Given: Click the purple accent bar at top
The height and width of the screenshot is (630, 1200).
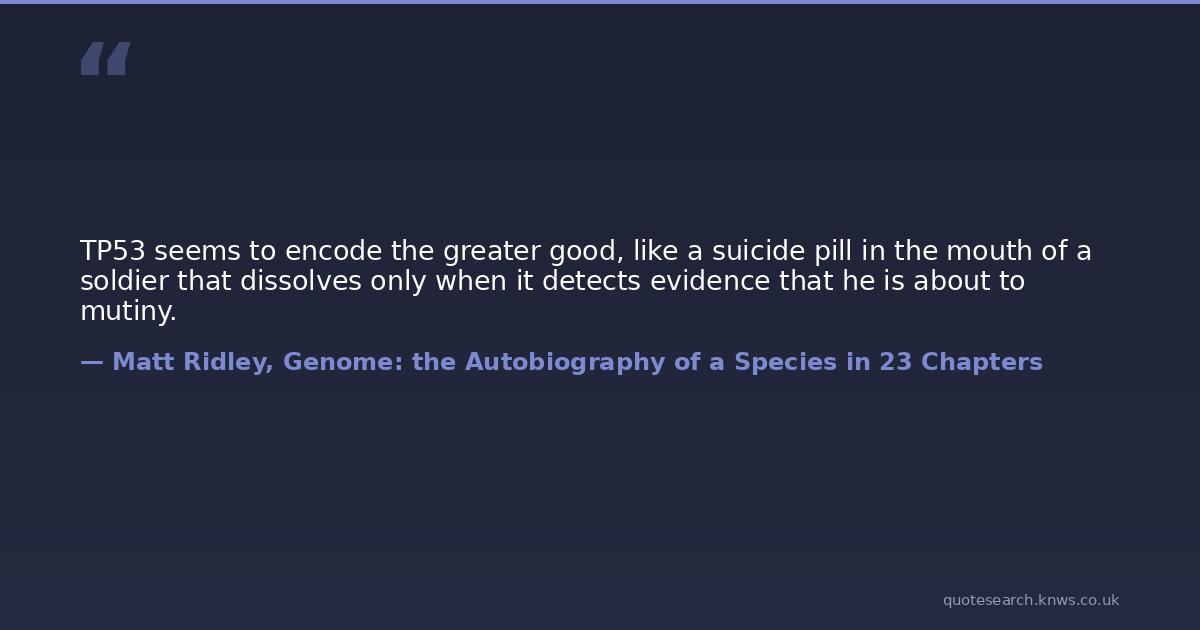Looking at the screenshot, I should 600,2.
